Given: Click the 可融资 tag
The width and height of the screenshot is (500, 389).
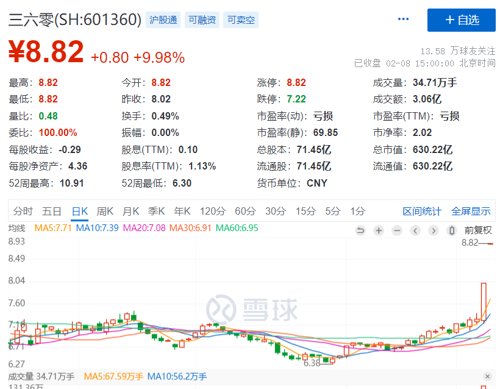Looking at the screenshot, I should click(x=202, y=20).
